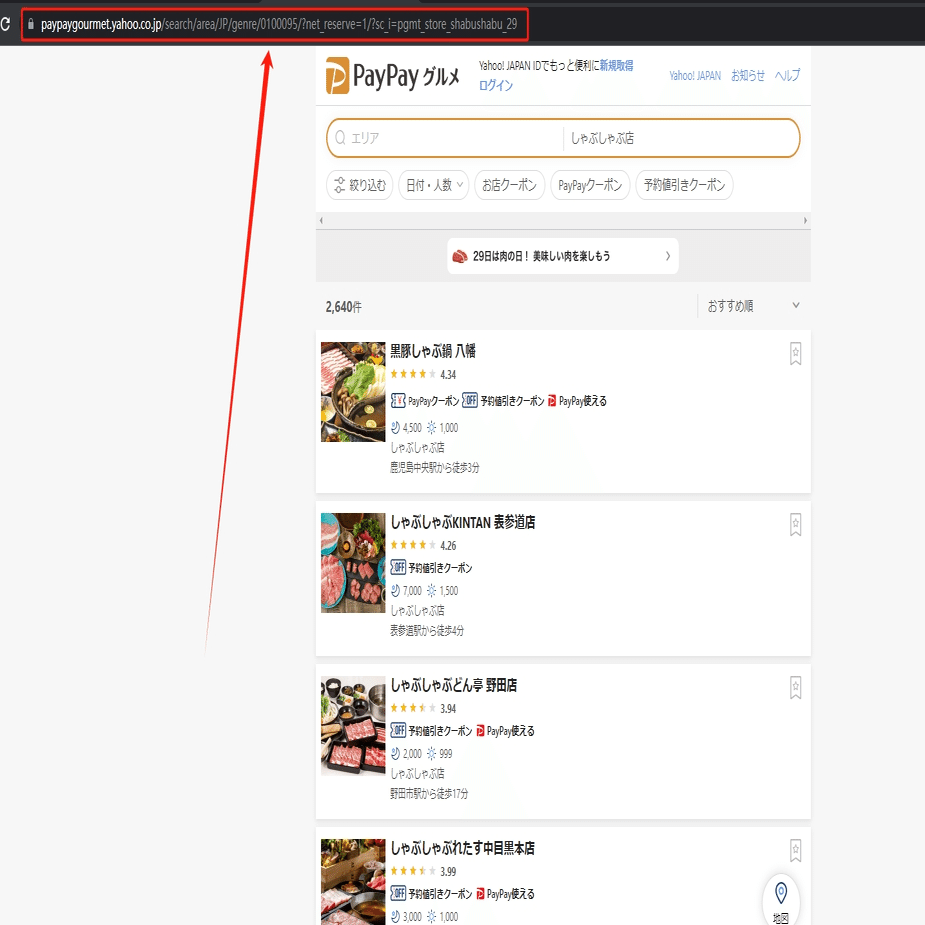Click PayPay使える icon on どん亭 野田店
The width and height of the screenshot is (925, 925).
[x=480, y=731]
